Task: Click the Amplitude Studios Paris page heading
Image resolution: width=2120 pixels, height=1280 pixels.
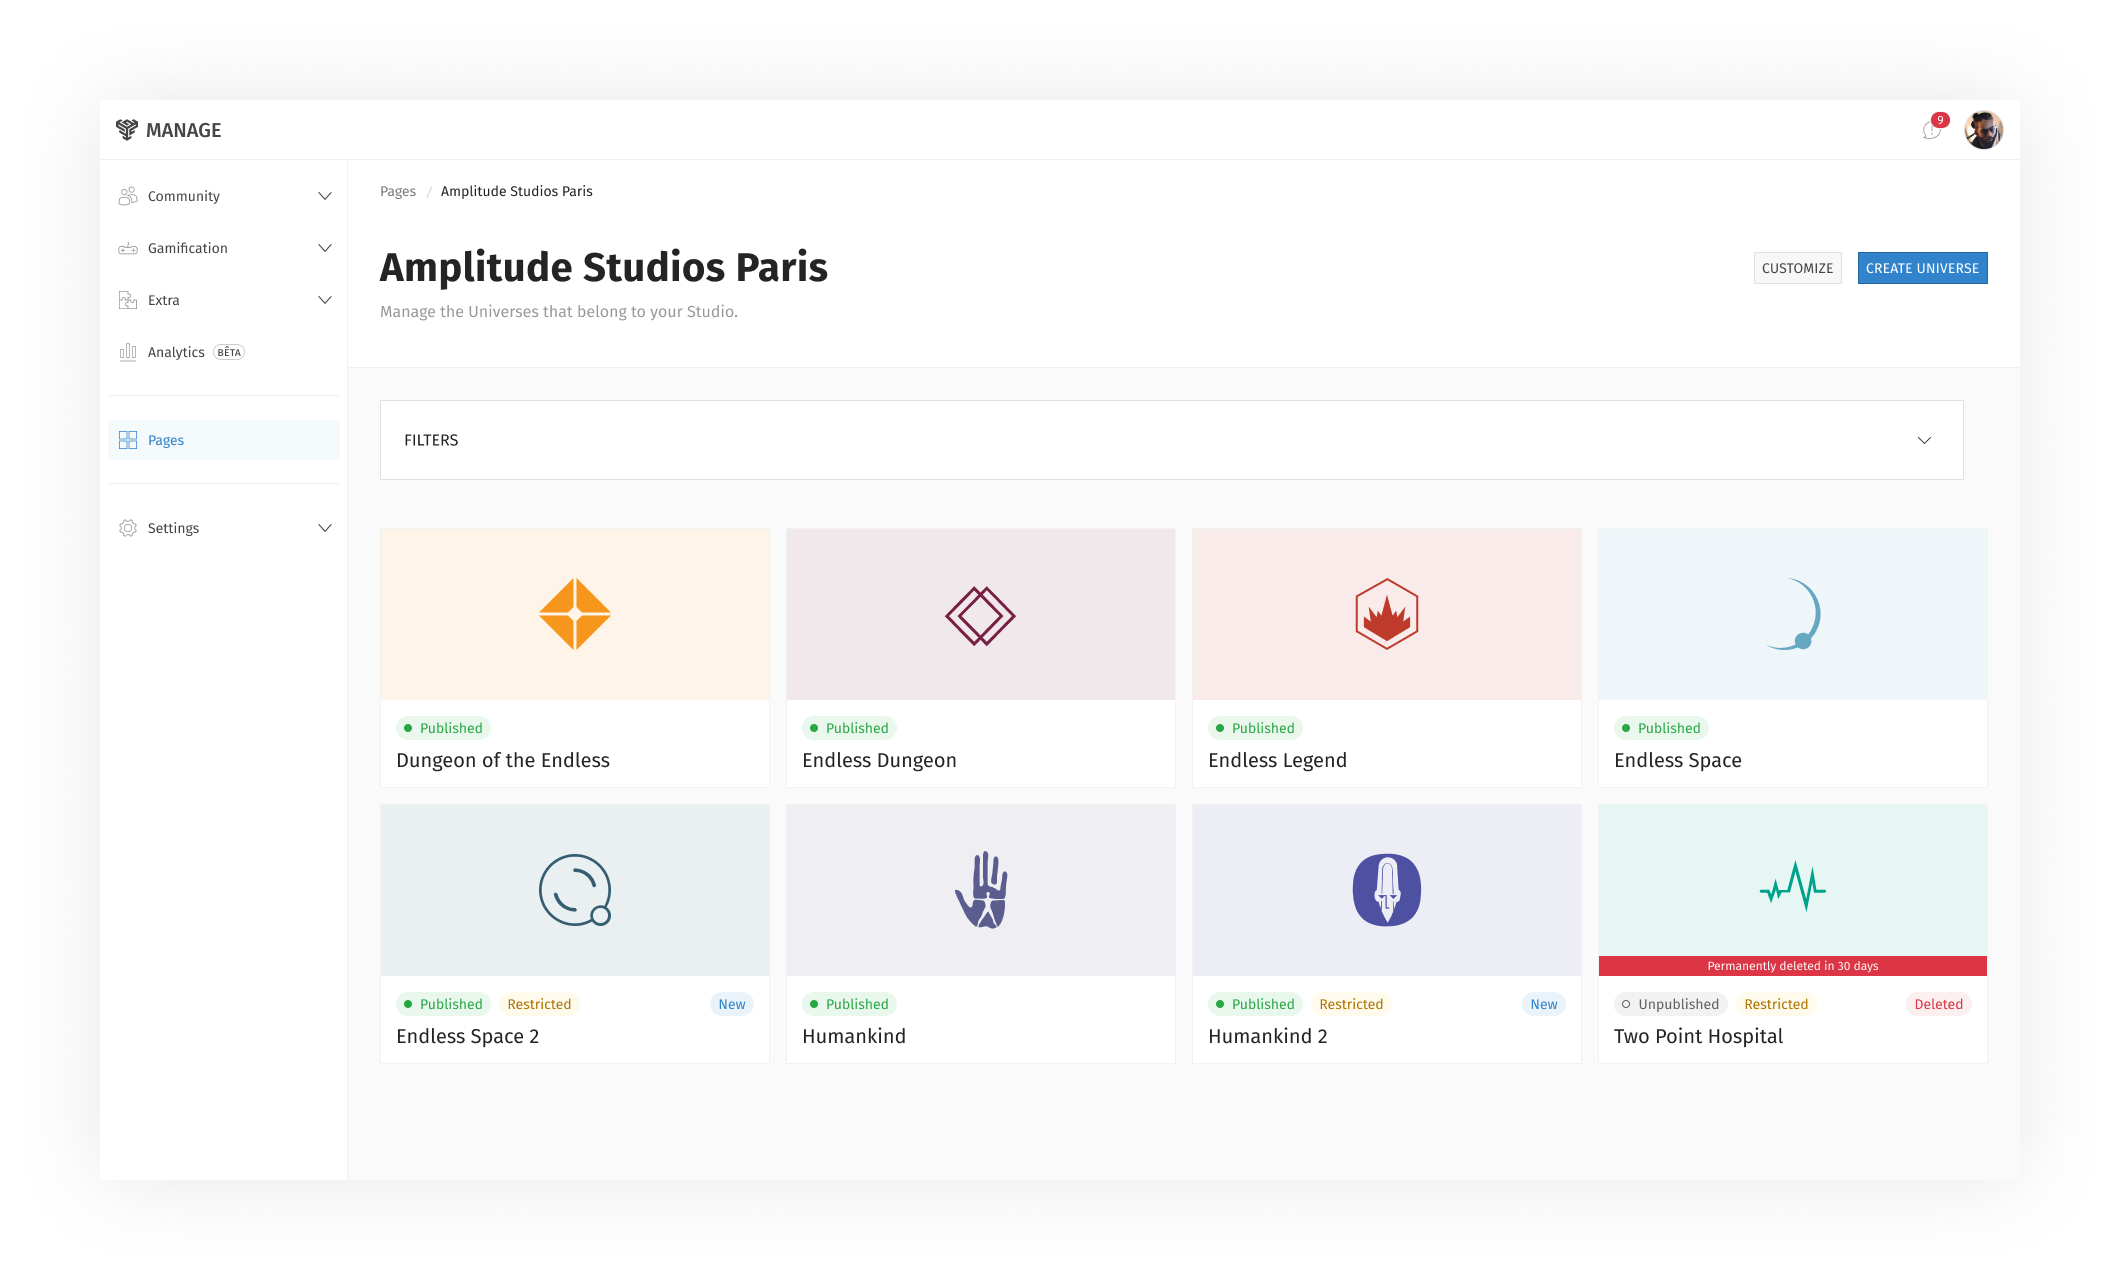Action: coord(604,267)
